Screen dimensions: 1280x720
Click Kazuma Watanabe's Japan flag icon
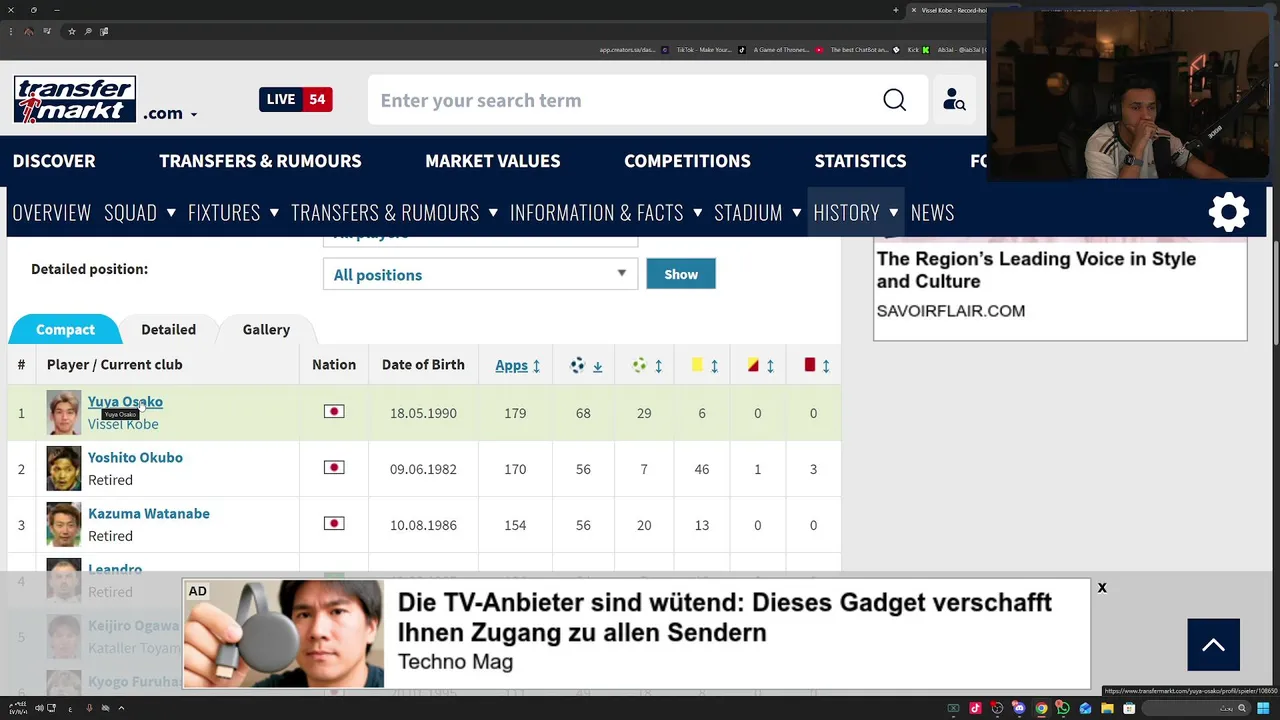point(334,524)
